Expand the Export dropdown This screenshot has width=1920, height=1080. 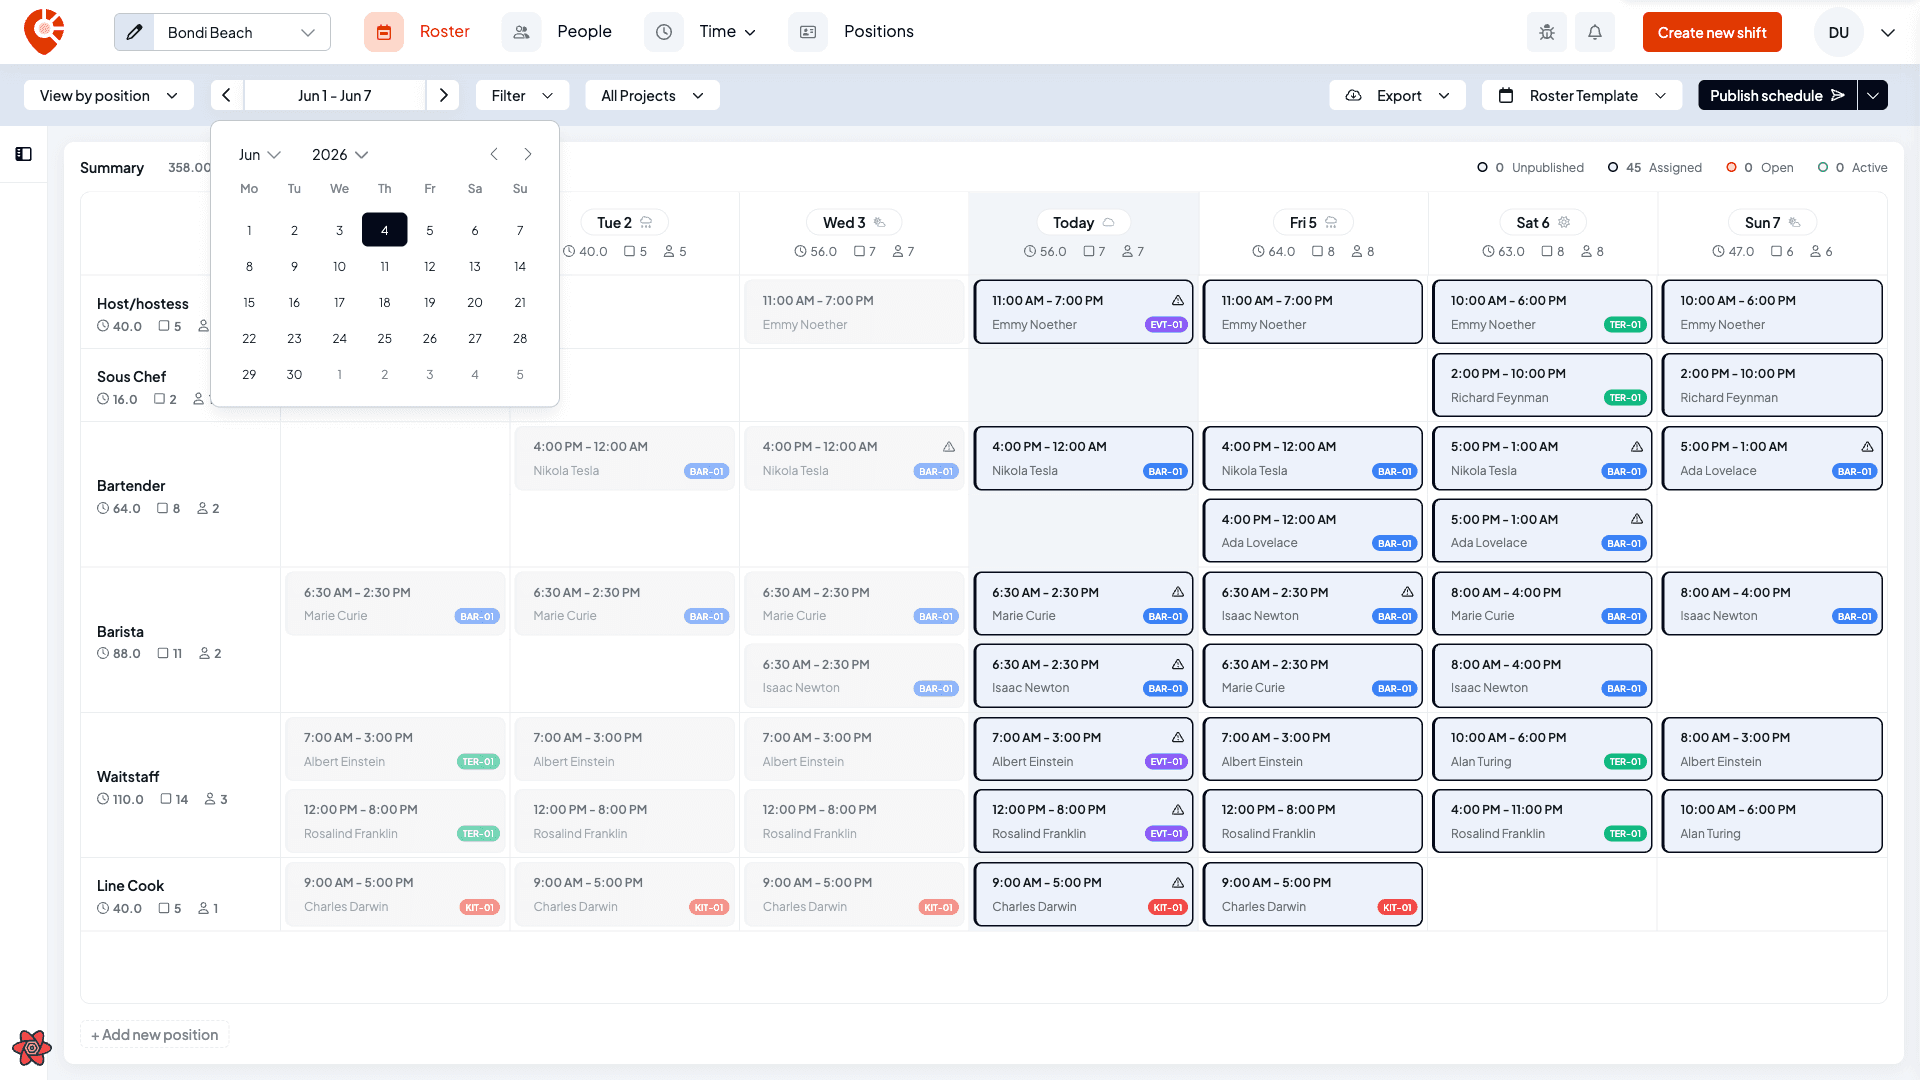1397,95
